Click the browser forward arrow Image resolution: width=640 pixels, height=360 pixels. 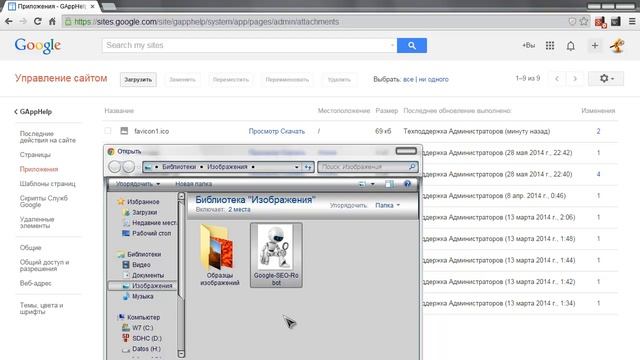pos(23,22)
